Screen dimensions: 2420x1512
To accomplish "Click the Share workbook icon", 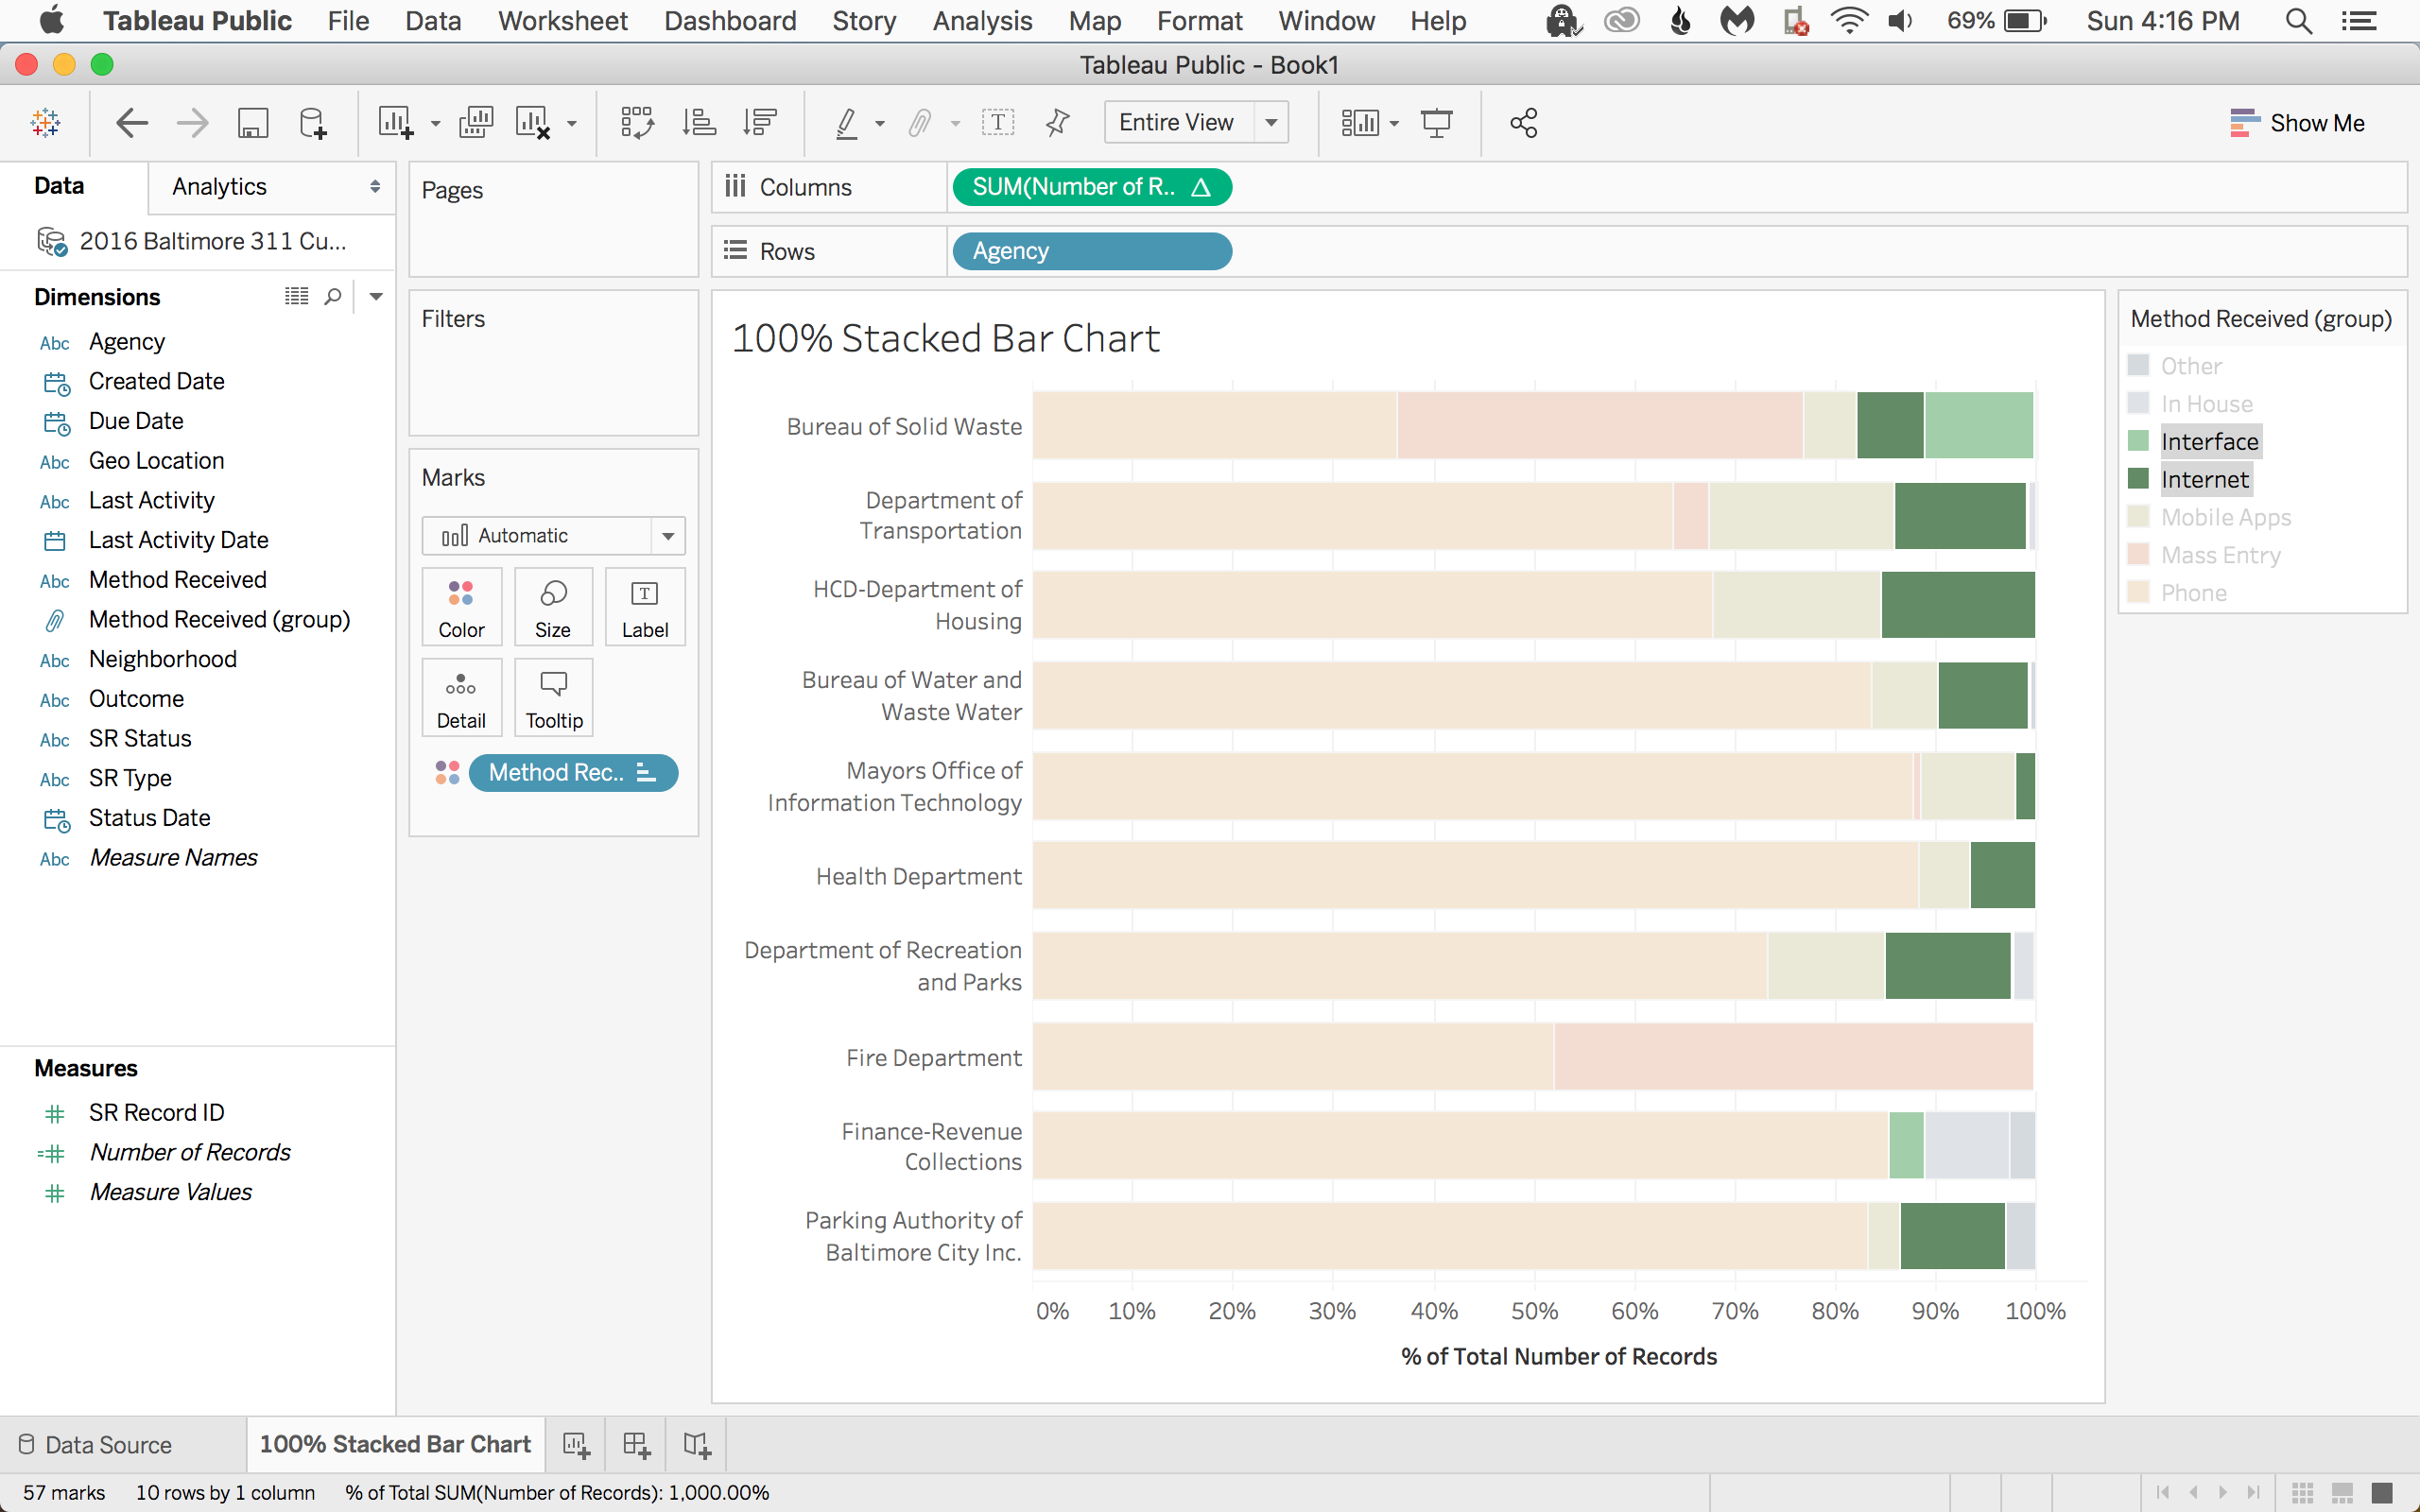I will click(x=1524, y=123).
